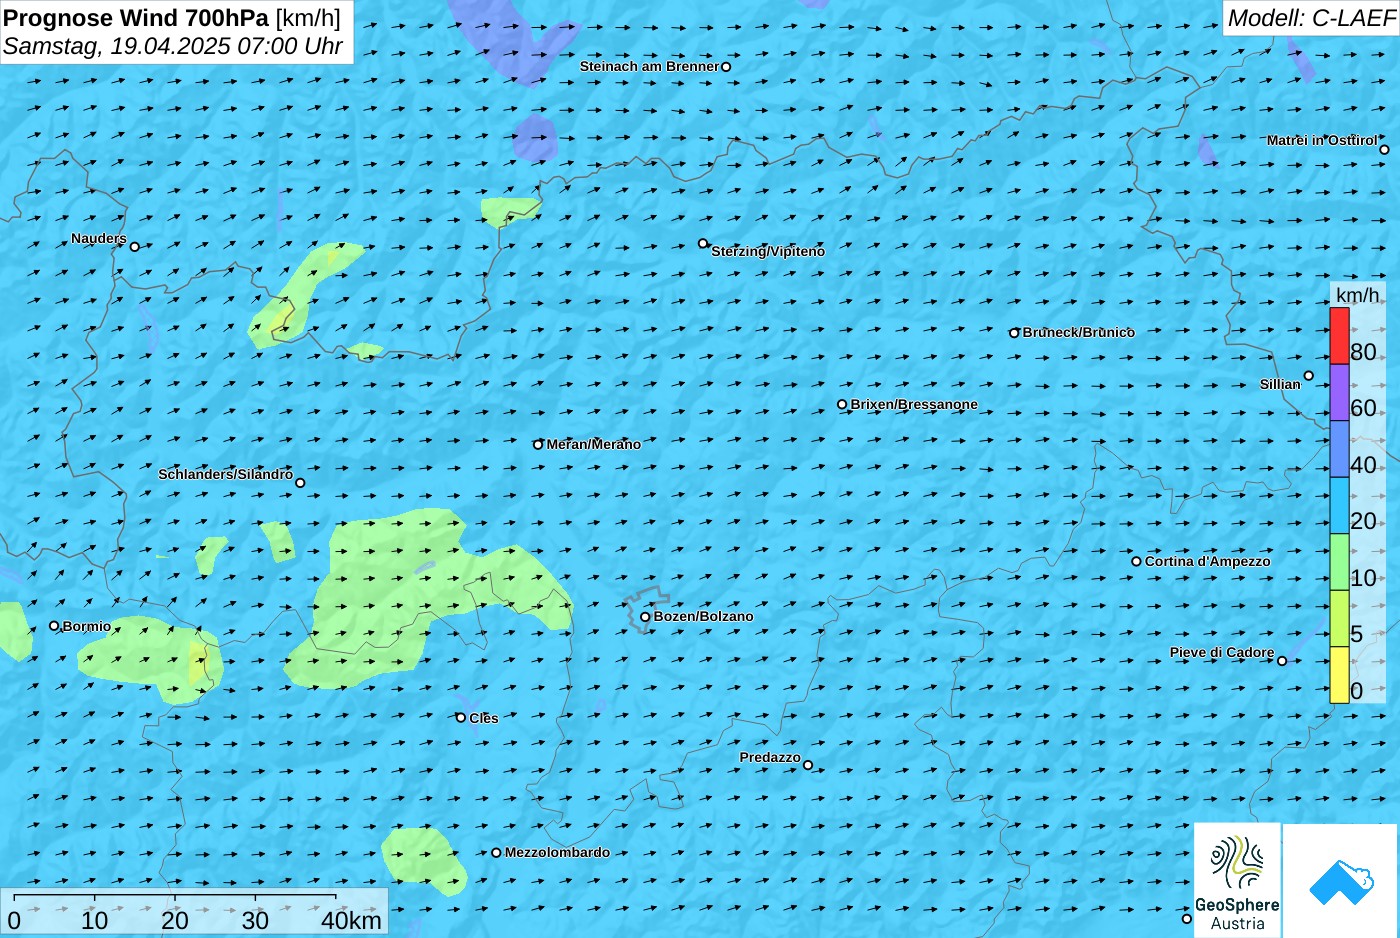Select the cyan 20–40 km/h legend segment
The image size is (1400, 938).
1339,505
